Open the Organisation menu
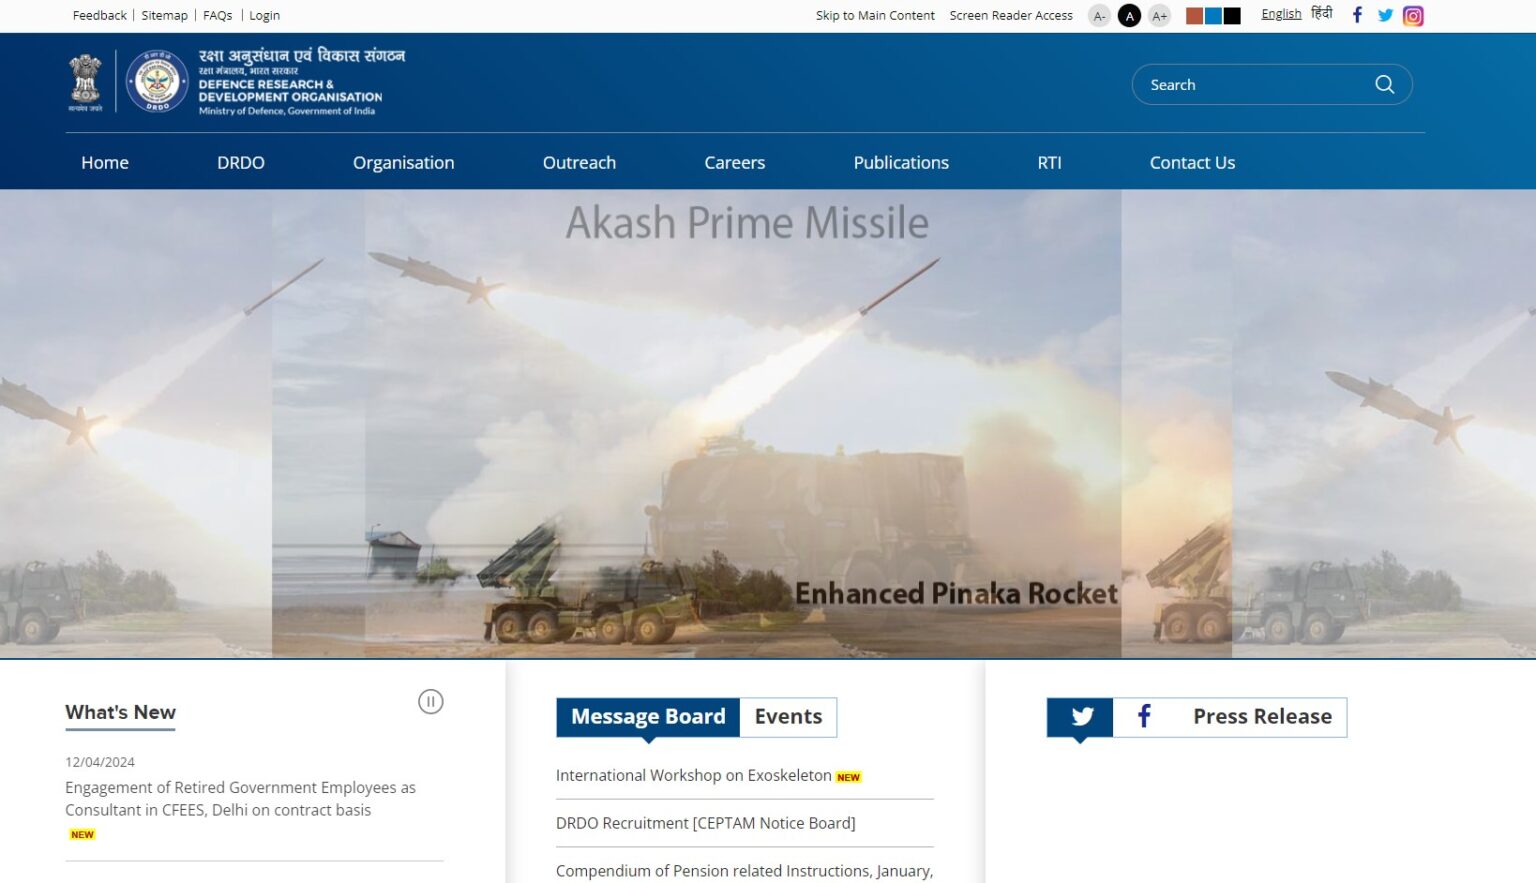Image resolution: width=1536 pixels, height=883 pixels. [x=403, y=162]
